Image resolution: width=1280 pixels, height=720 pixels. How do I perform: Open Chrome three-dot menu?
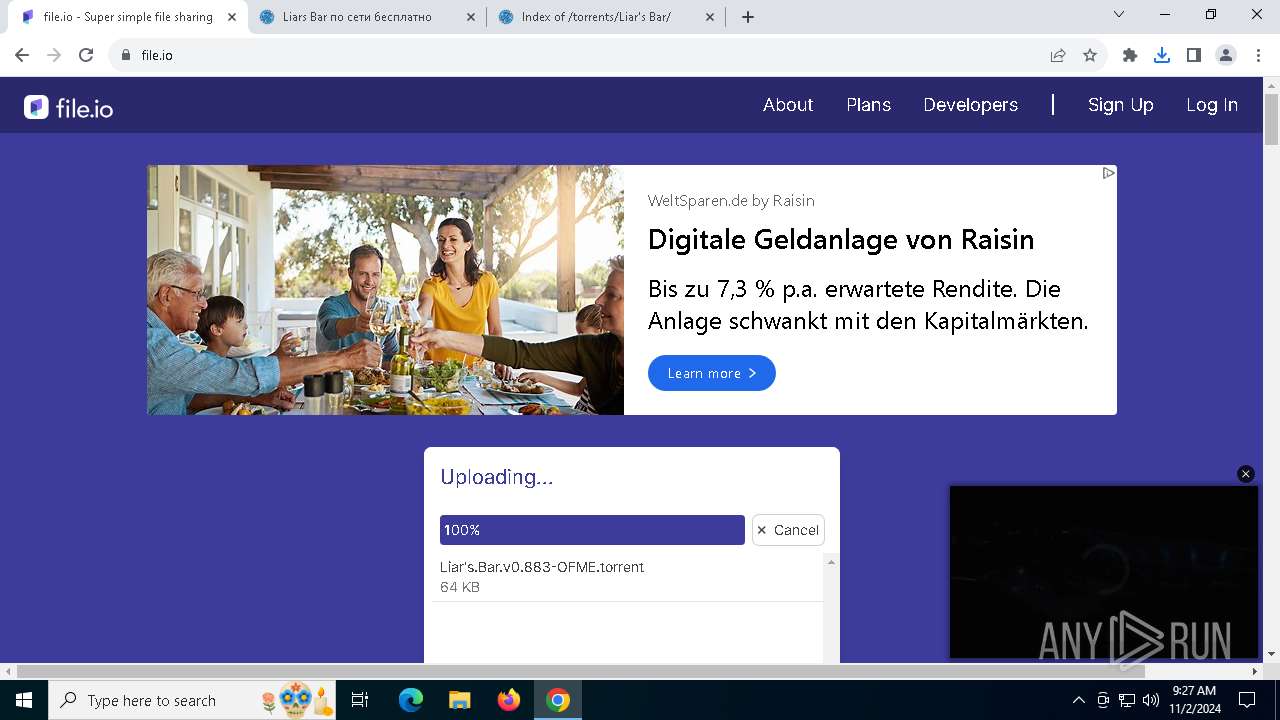click(x=1258, y=55)
